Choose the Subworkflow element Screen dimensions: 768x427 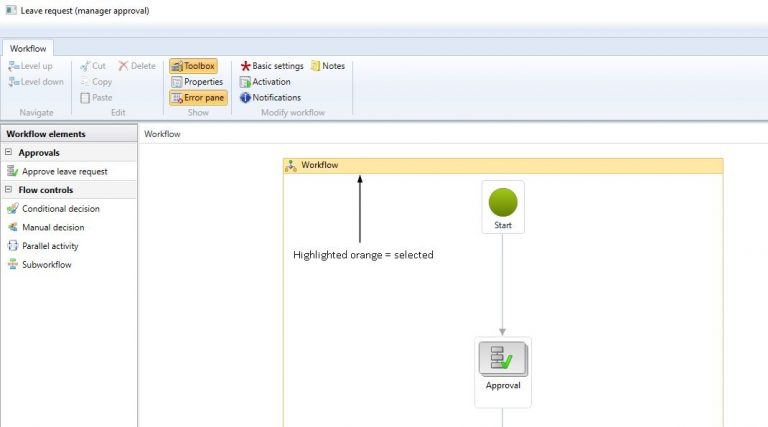(40, 264)
